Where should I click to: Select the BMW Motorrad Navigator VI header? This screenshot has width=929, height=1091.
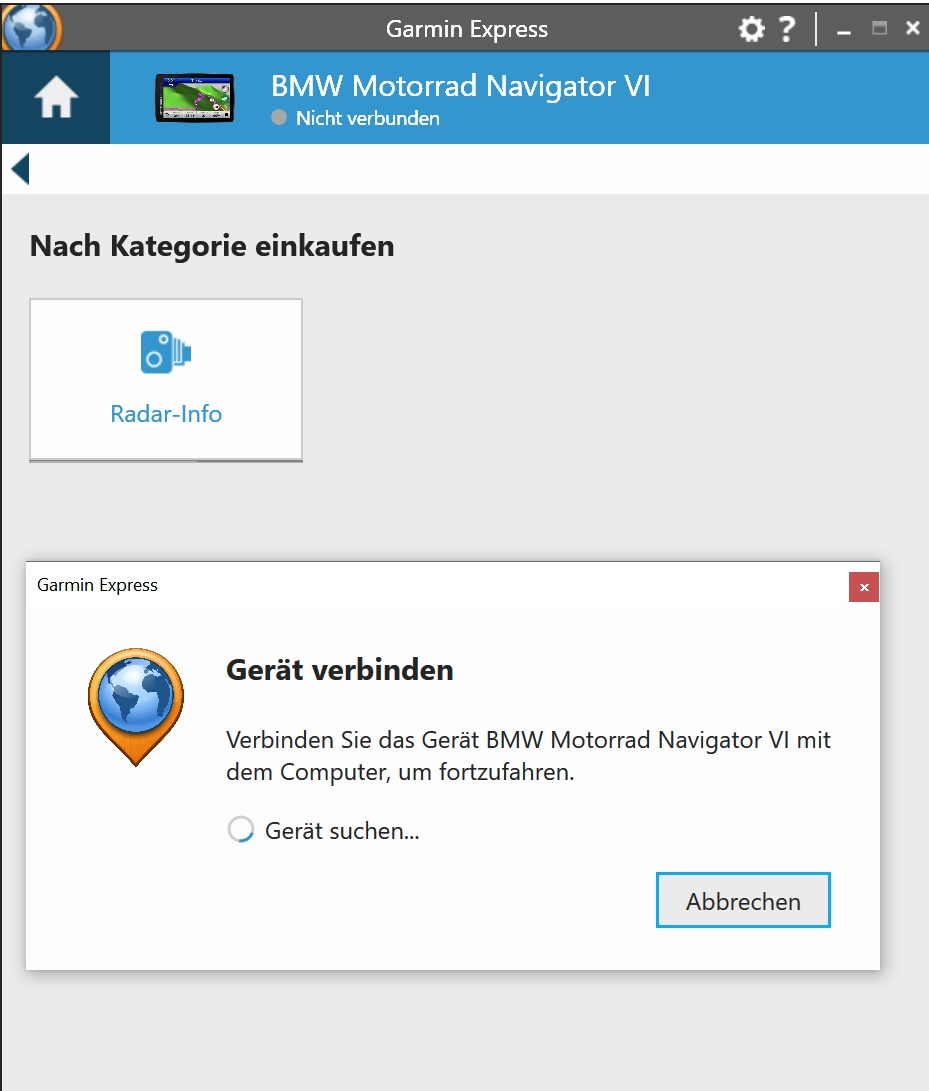[x=461, y=86]
